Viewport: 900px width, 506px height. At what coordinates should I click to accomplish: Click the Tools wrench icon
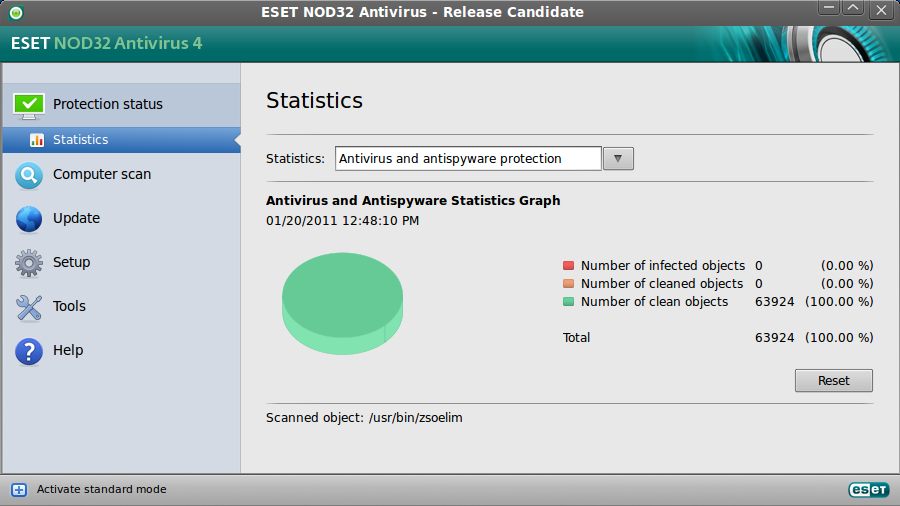[x=29, y=307]
